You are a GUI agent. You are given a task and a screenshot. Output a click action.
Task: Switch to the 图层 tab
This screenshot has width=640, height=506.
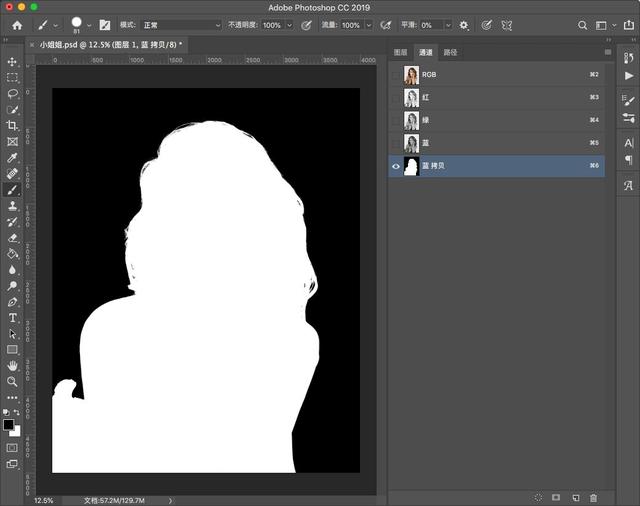[x=400, y=52]
